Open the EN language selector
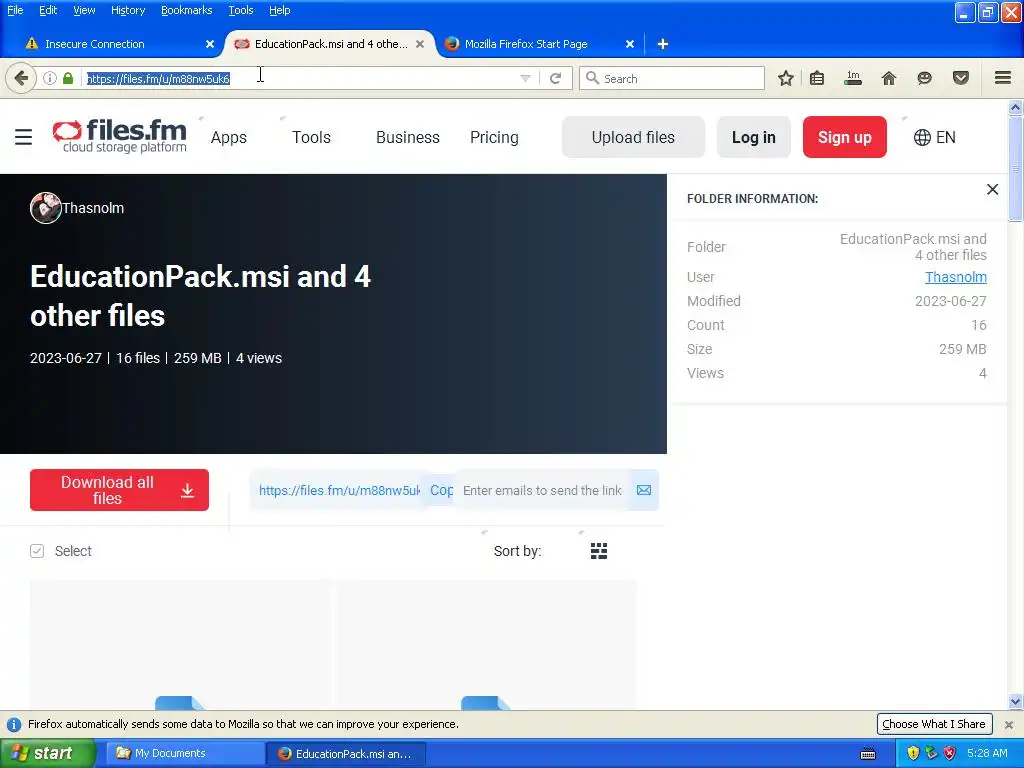This screenshot has height=768, width=1024. click(x=935, y=137)
